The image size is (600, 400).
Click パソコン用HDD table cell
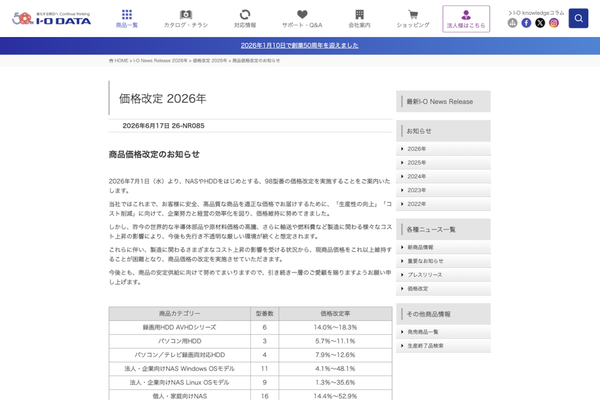coord(180,341)
